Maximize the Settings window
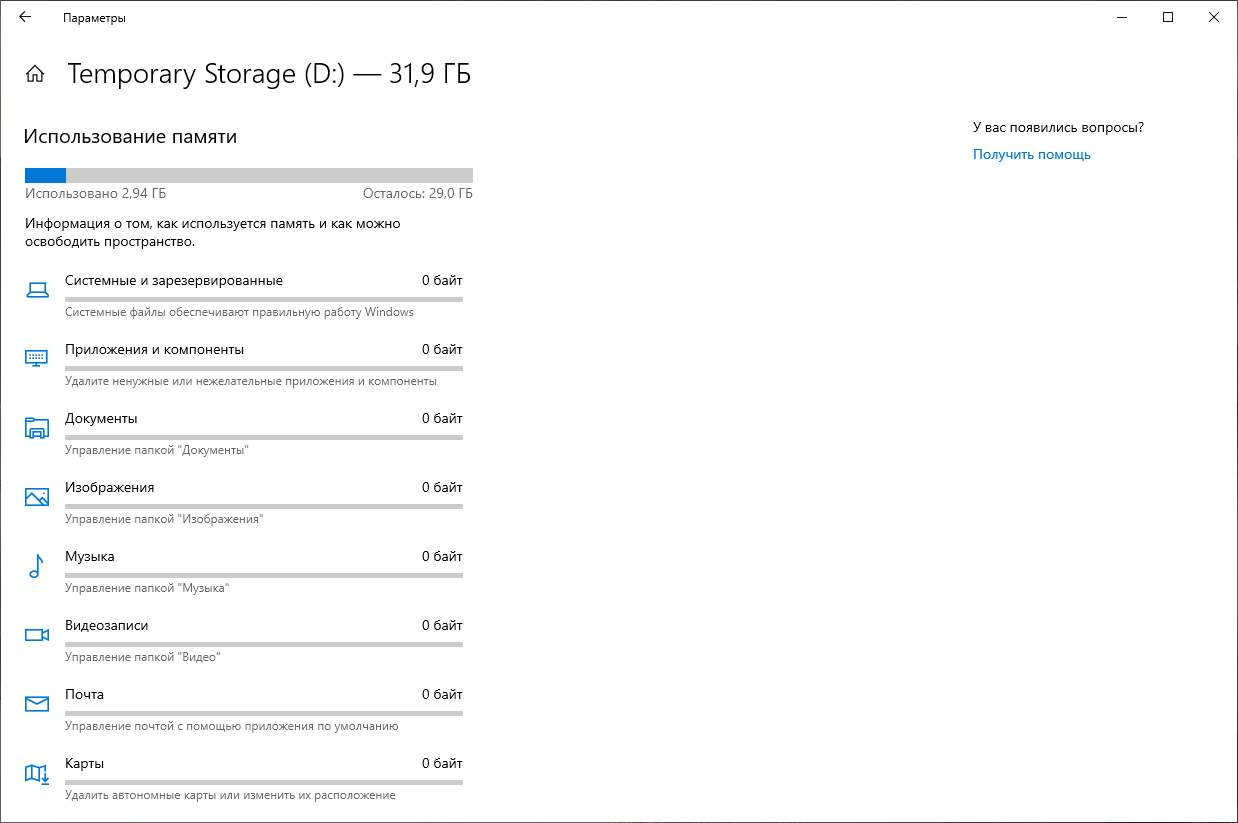The image size is (1238, 823). click(x=1168, y=17)
